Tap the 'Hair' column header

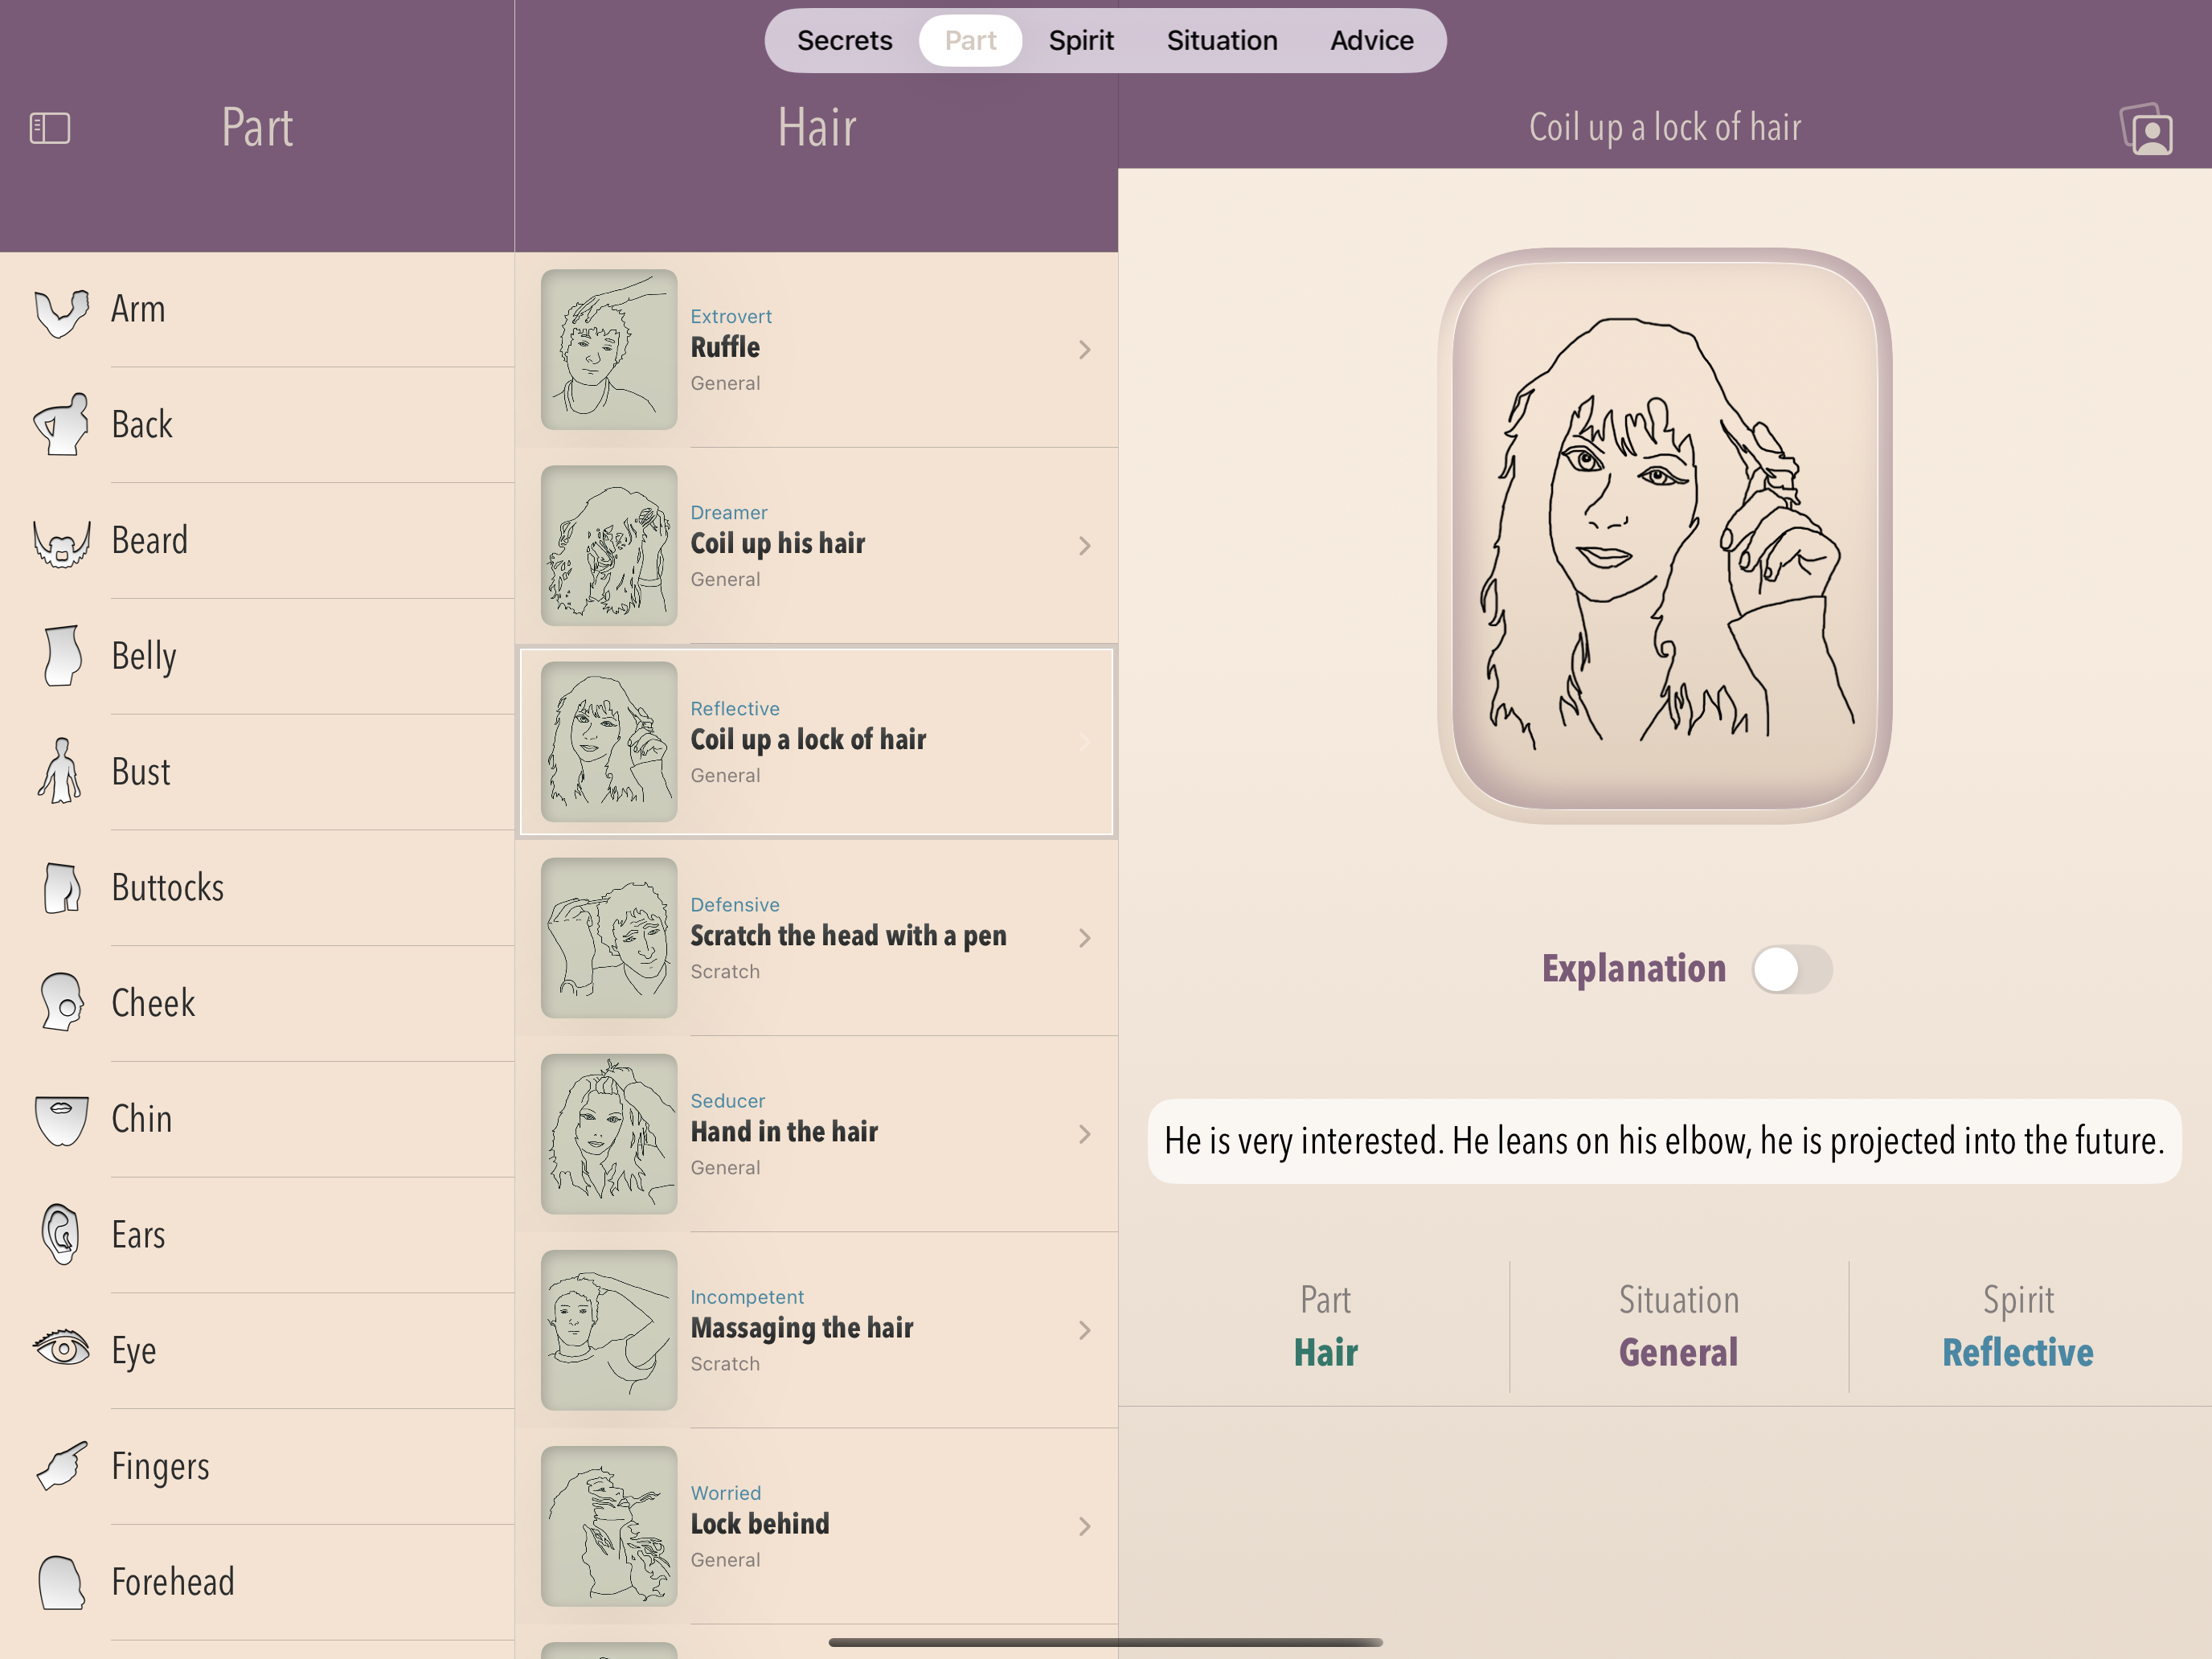coord(817,128)
